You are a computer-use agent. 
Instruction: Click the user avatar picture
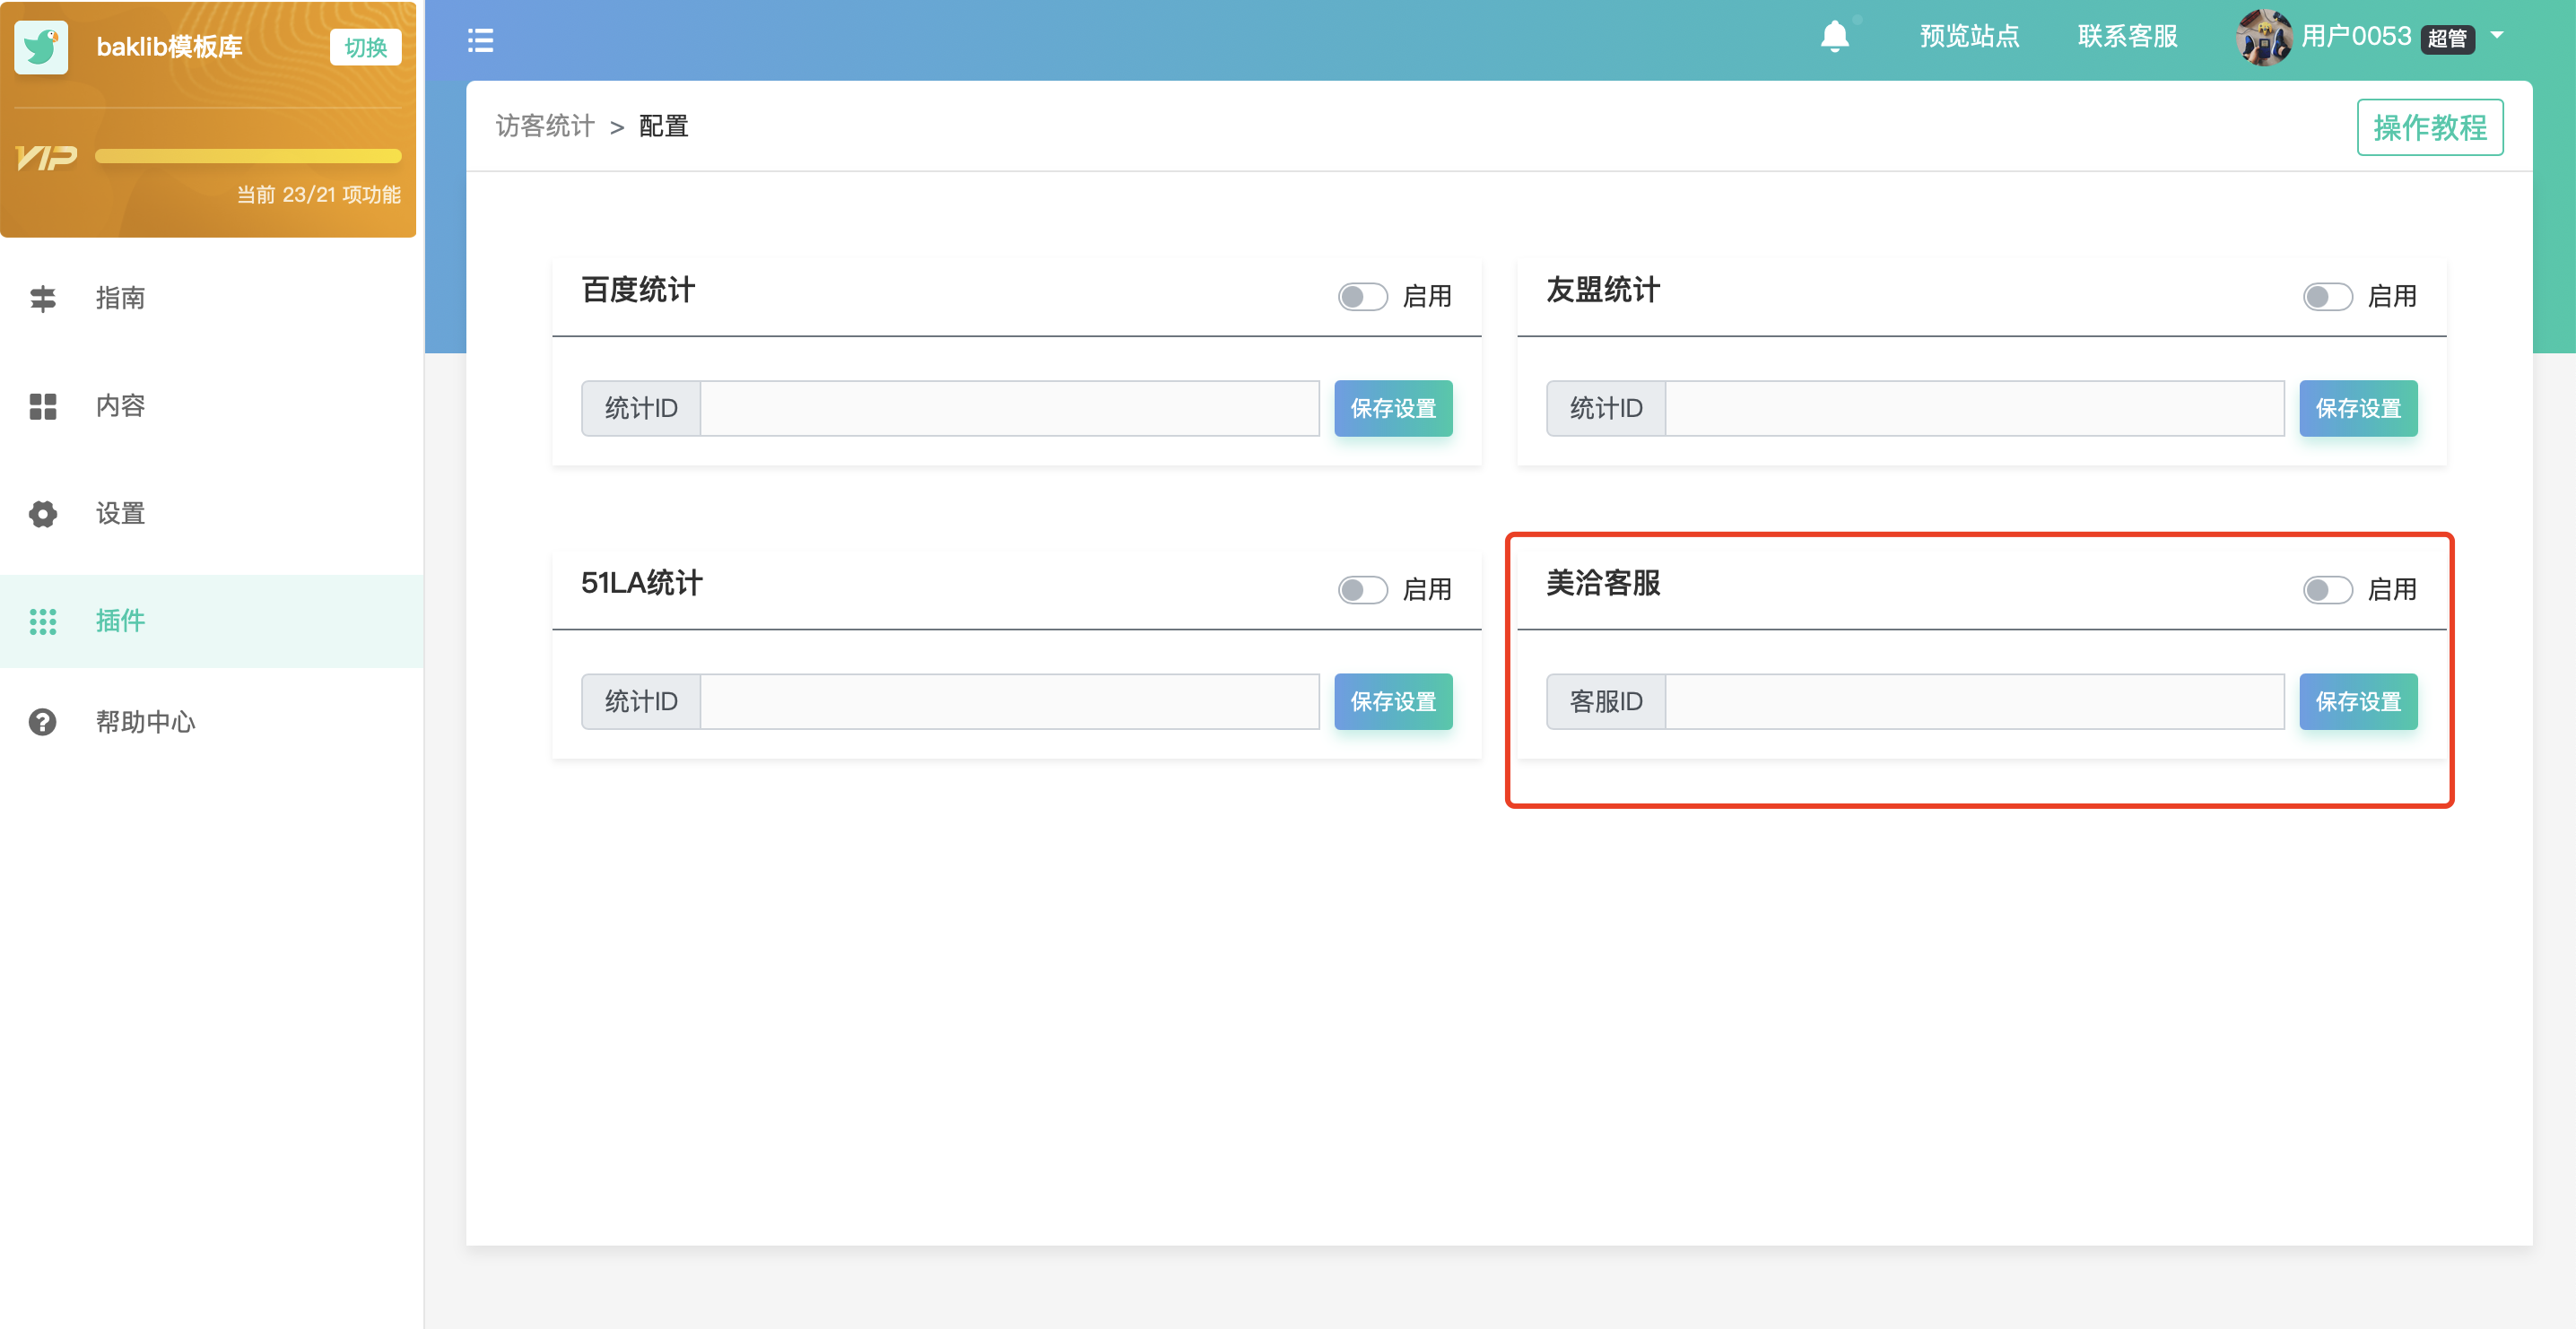pyautogui.click(x=2263, y=37)
